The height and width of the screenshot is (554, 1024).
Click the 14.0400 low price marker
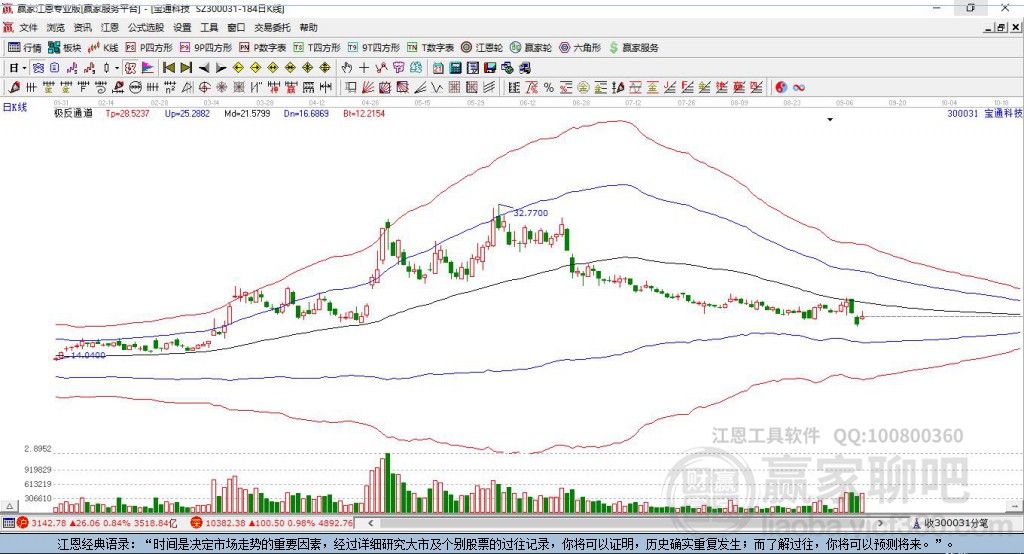[x=88, y=355]
